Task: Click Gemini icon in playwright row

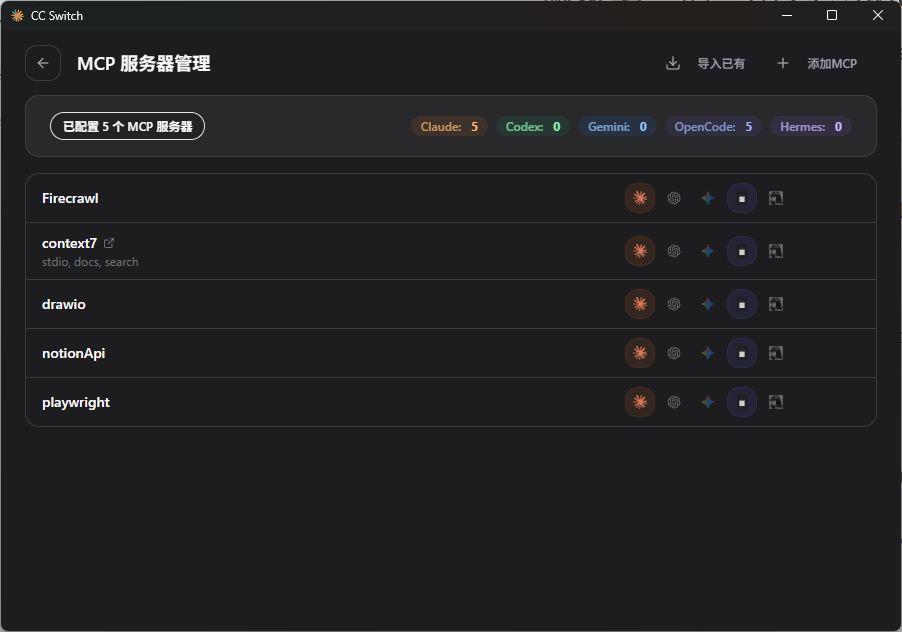Action: (708, 402)
